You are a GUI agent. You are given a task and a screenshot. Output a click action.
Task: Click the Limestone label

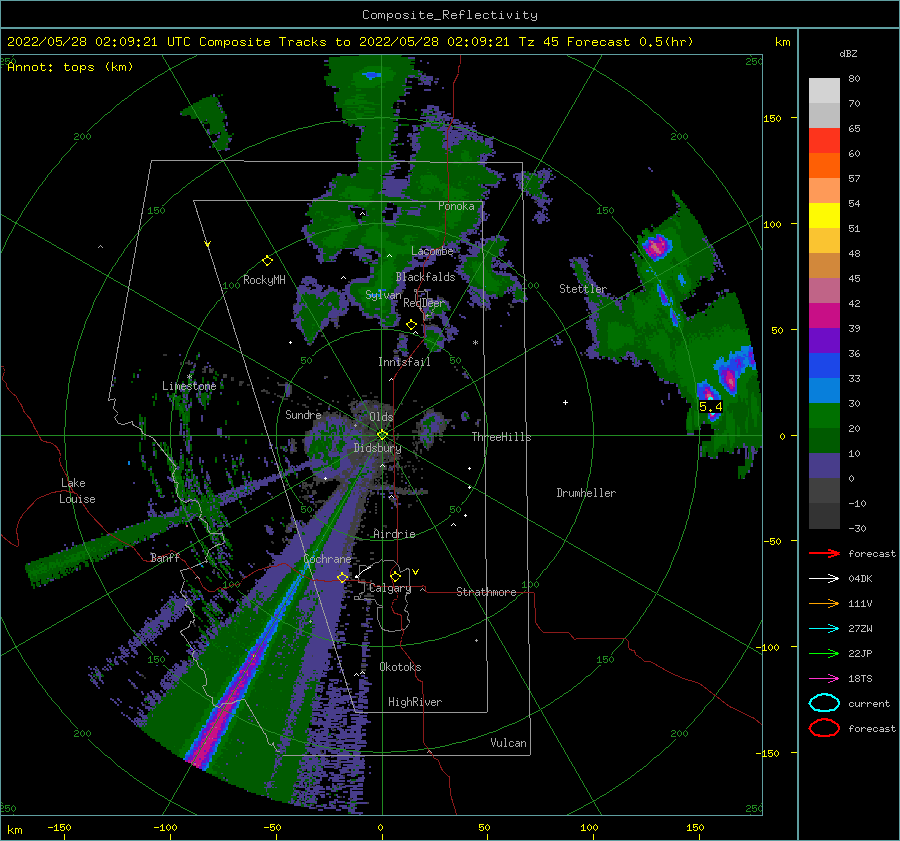[x=189, y=386]
